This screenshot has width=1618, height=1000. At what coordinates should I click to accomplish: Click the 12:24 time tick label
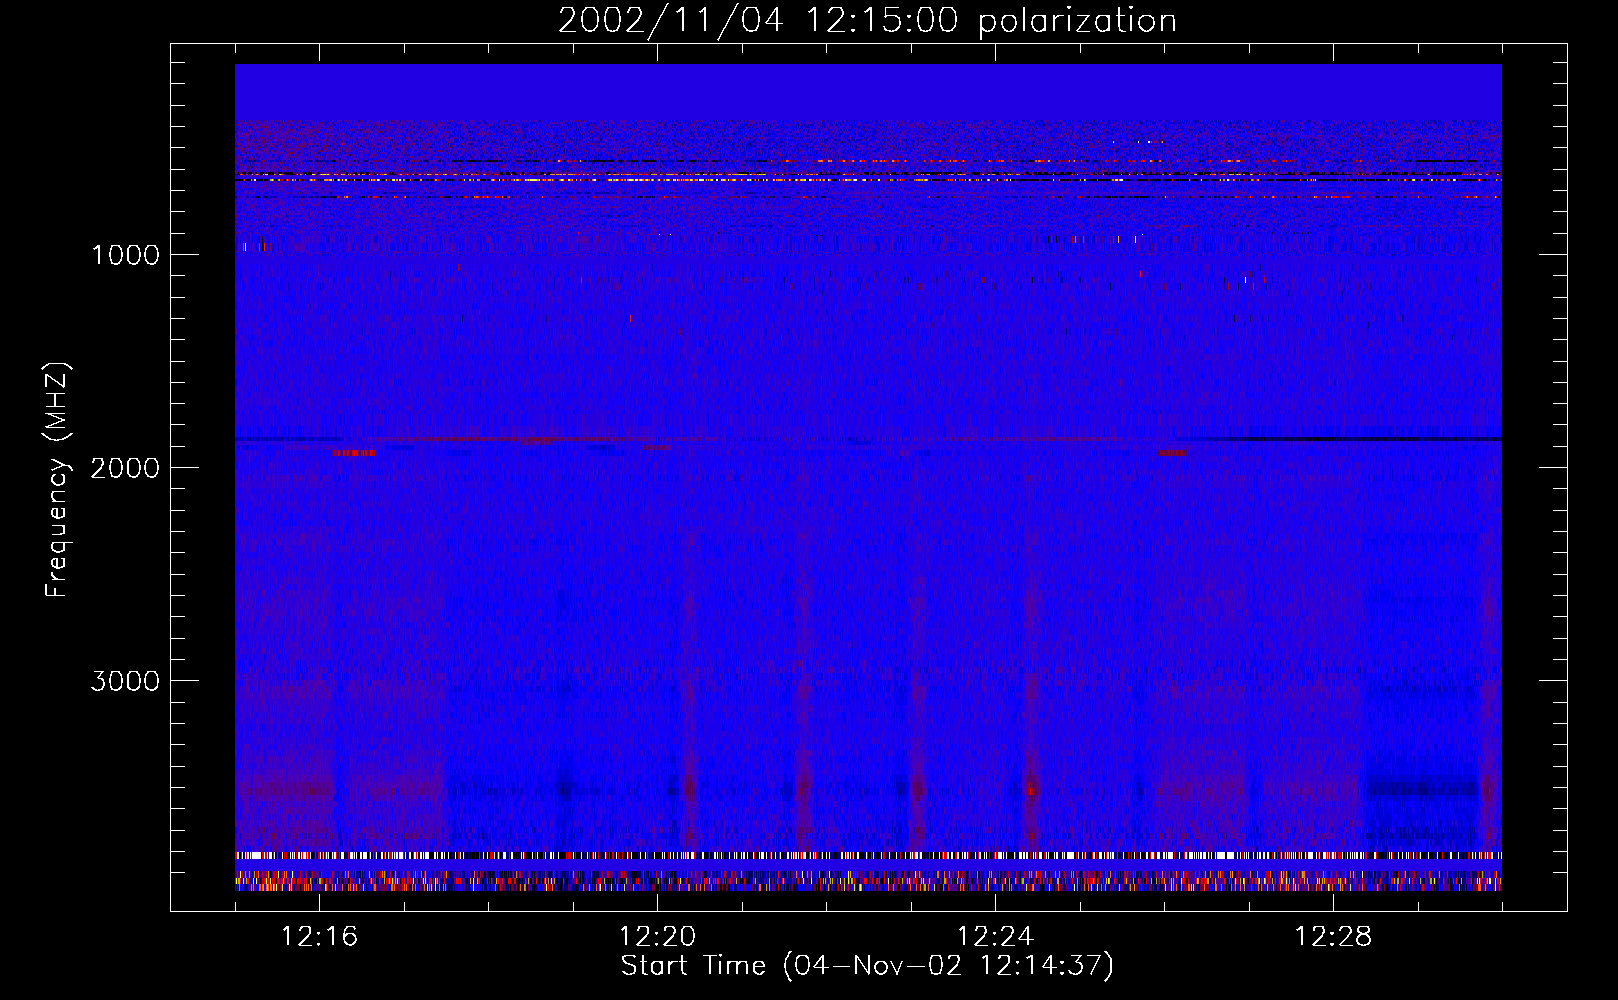(995, 937)
